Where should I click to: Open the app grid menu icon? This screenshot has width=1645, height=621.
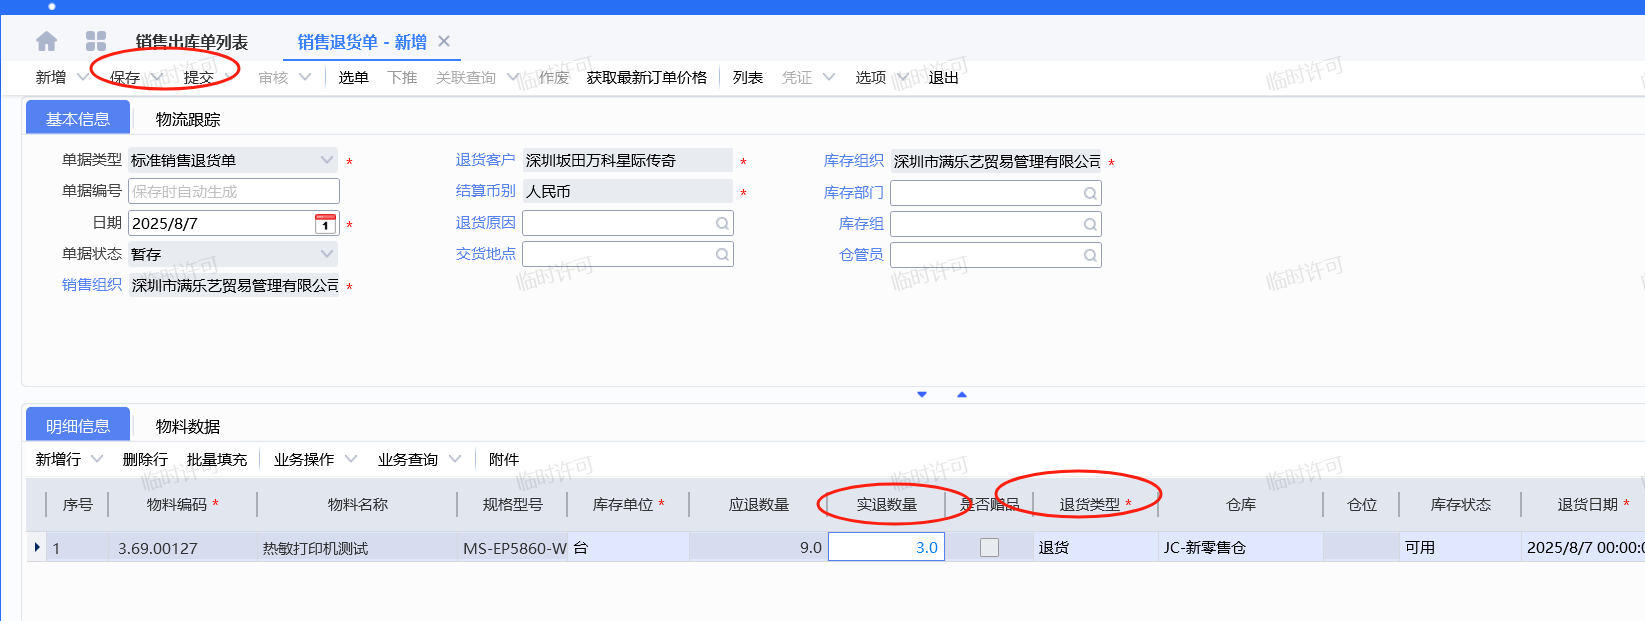[96, 41]
